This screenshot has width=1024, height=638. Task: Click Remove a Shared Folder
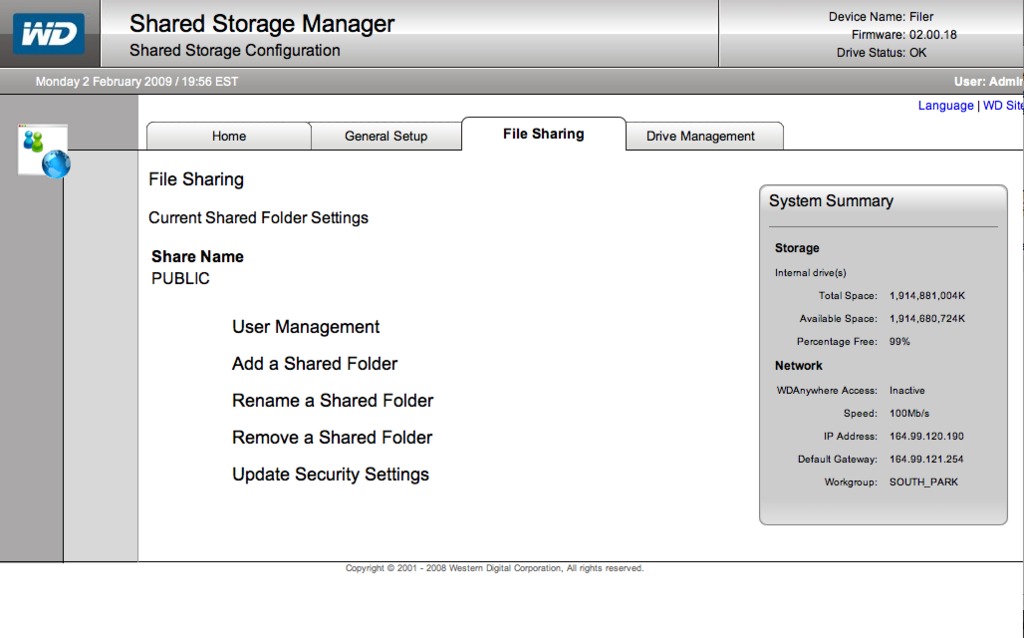[332, 438]
